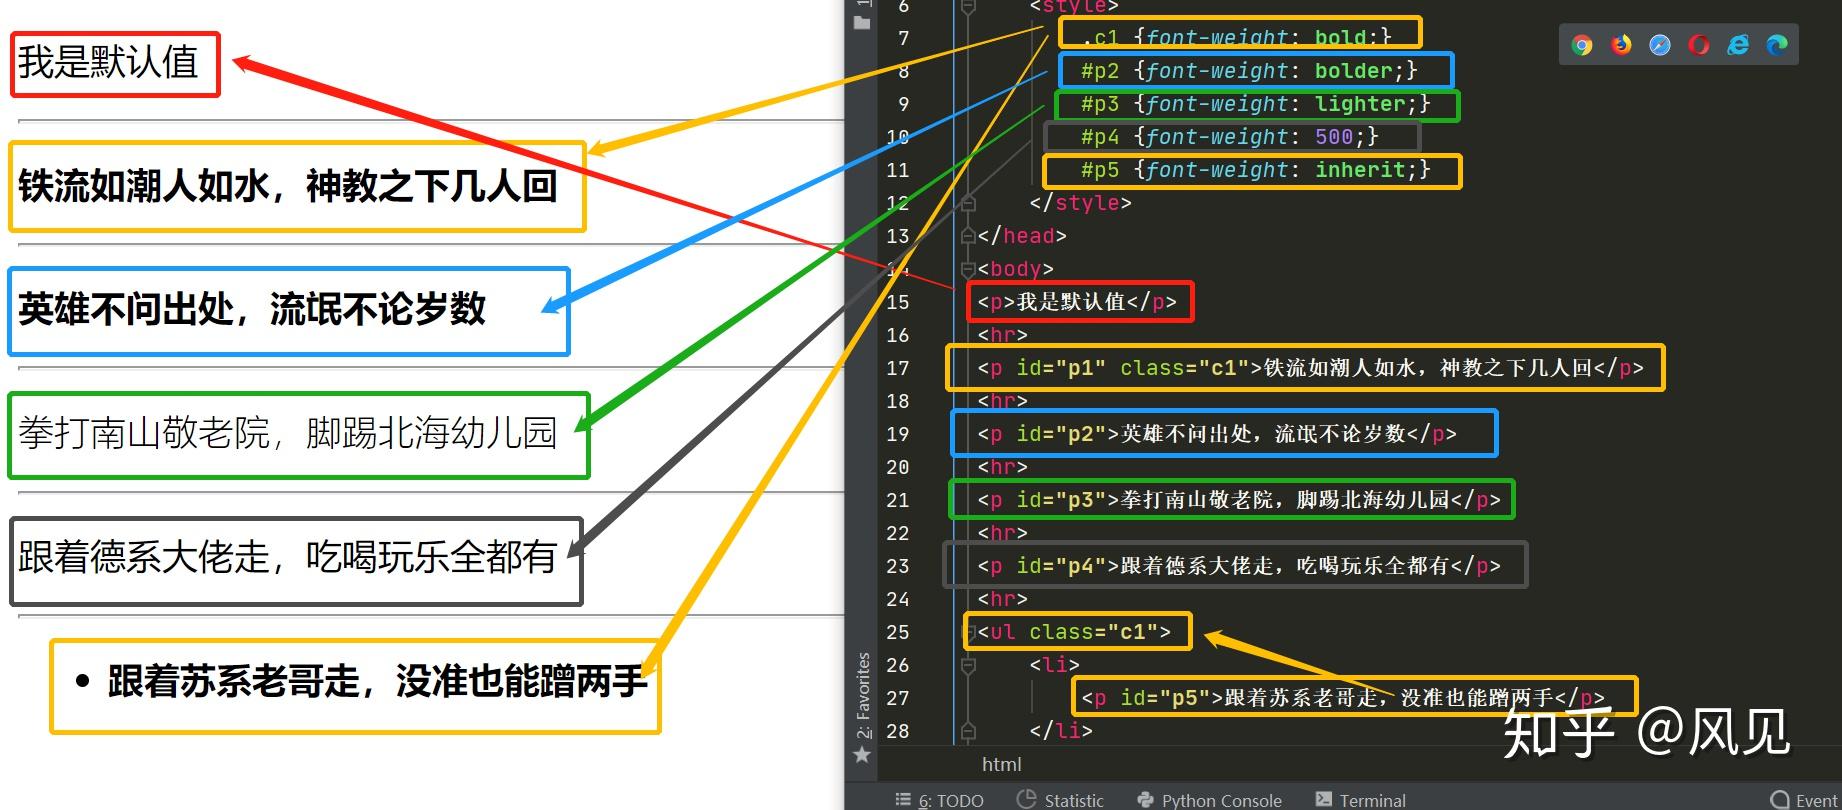Image resolution: width=1842 pixels, height=810 pixels.
Task: Open preview in Edge browser icon
Action: pyautogui.click(x=1777, y=45)
